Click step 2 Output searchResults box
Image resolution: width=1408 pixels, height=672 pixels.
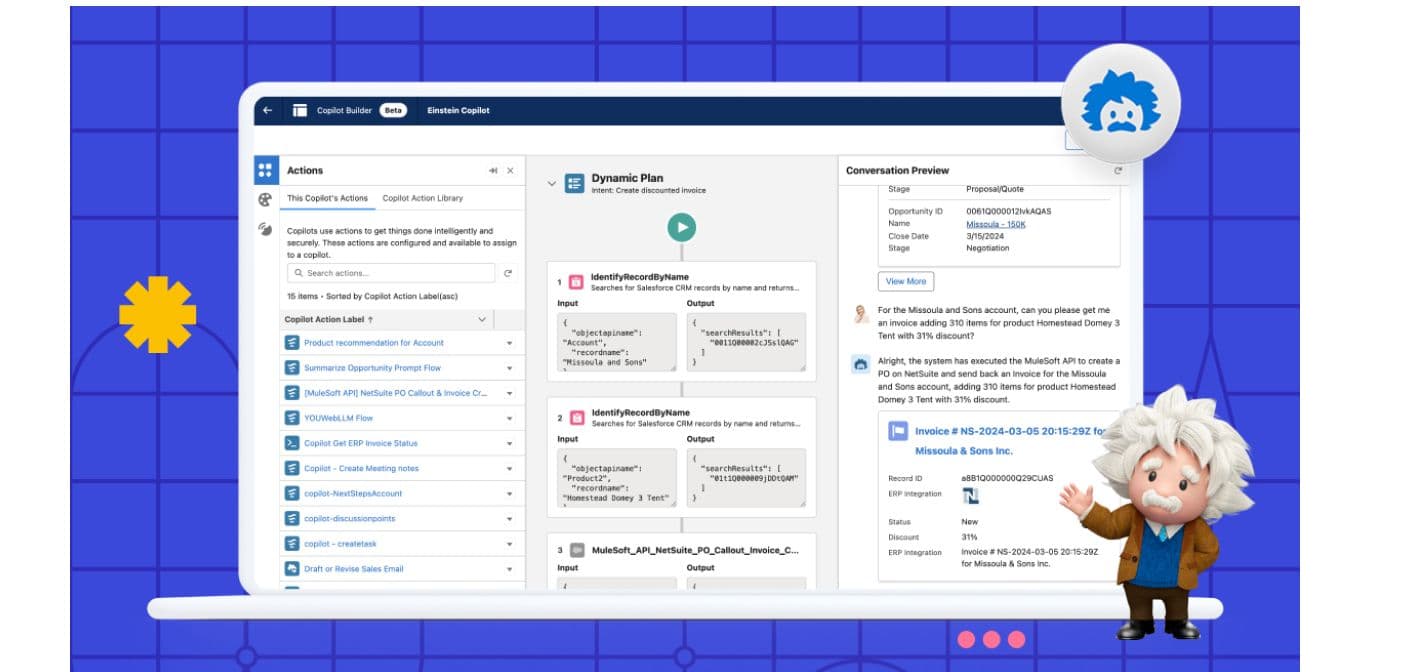click(x=746, y=478)
